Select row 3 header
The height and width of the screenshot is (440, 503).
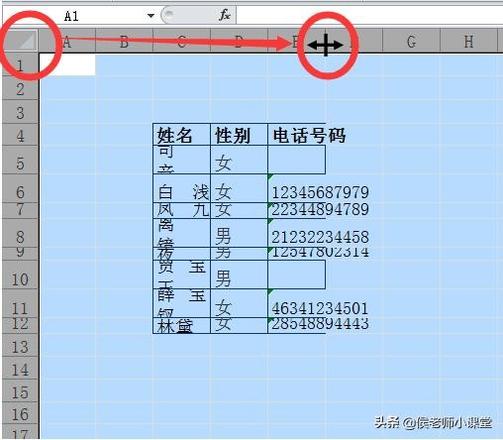pyautogui.click(x=20, y=112)
